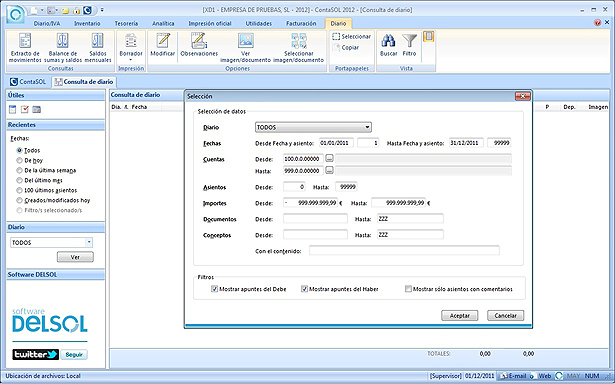The height and width of the screenshot is (384, 615).
Task: Open account lookup button beside Cuentas Hasta
Action: [x=329, y=170]
